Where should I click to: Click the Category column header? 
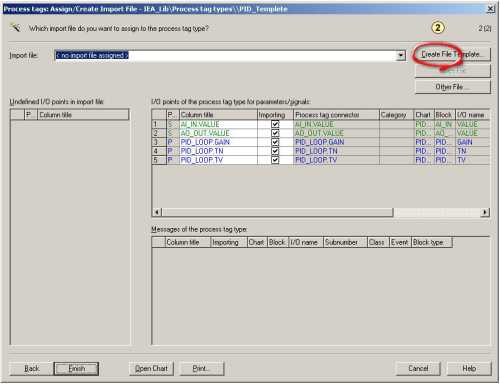[396, 115]
